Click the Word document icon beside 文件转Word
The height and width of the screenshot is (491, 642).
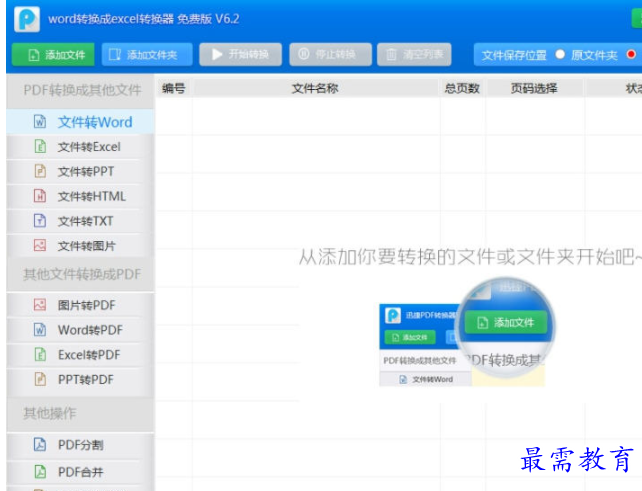tap(40, 121)
